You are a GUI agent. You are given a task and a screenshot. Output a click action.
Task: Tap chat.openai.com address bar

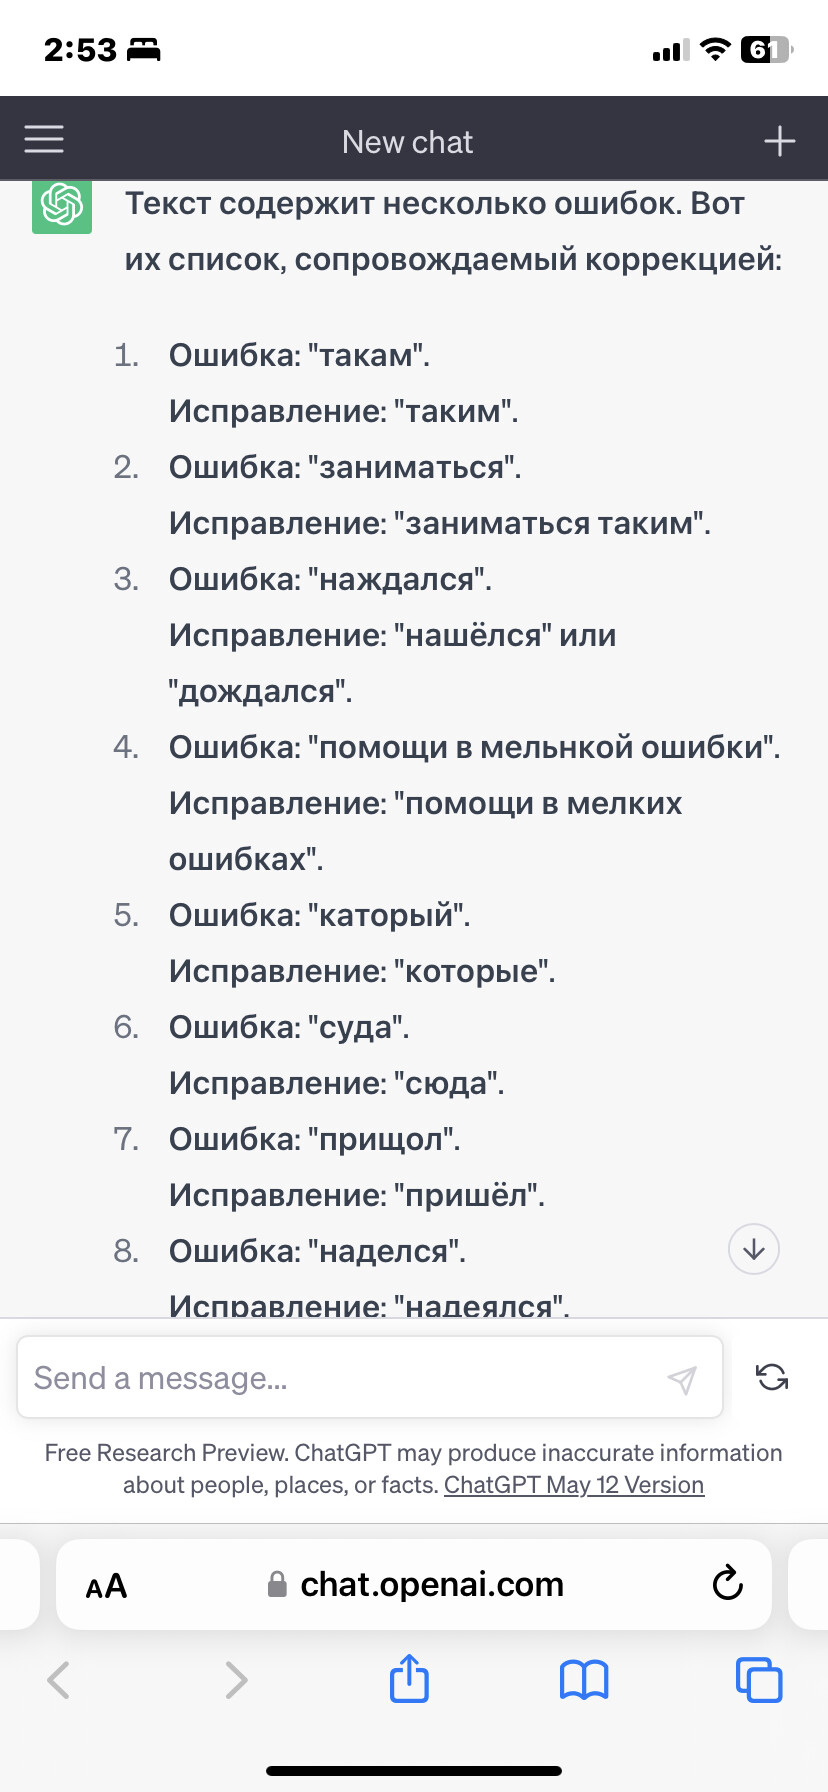click(x=414, y=1584)
